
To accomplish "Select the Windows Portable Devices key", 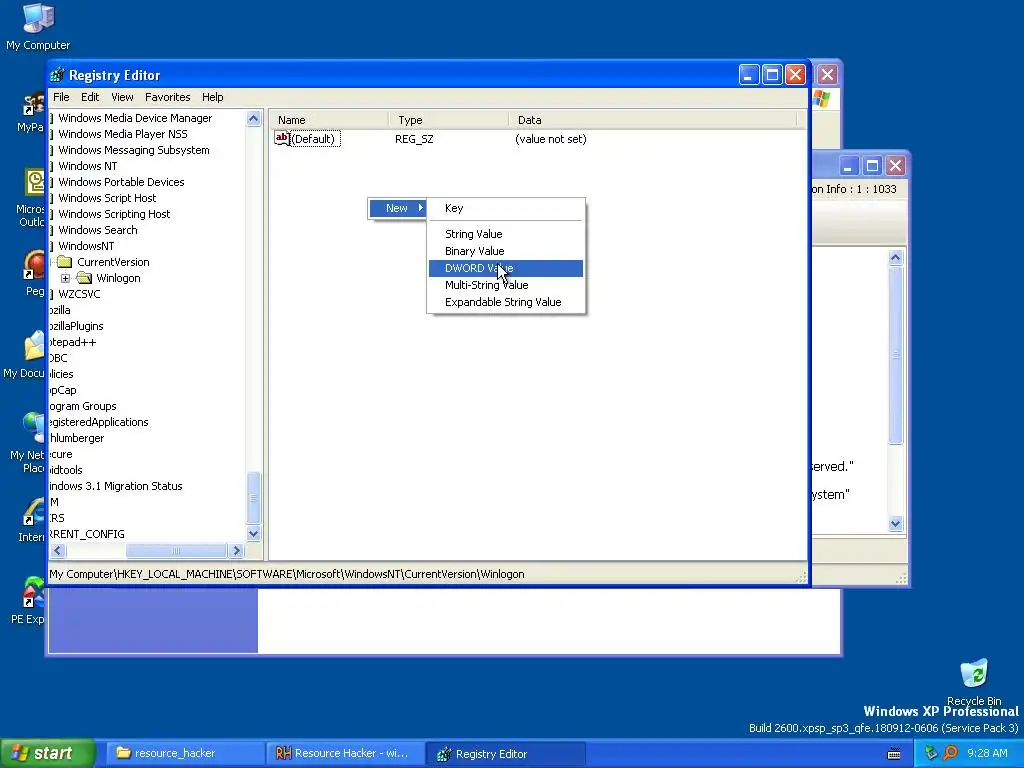I will pyautogui.click(x=121, y=182).
